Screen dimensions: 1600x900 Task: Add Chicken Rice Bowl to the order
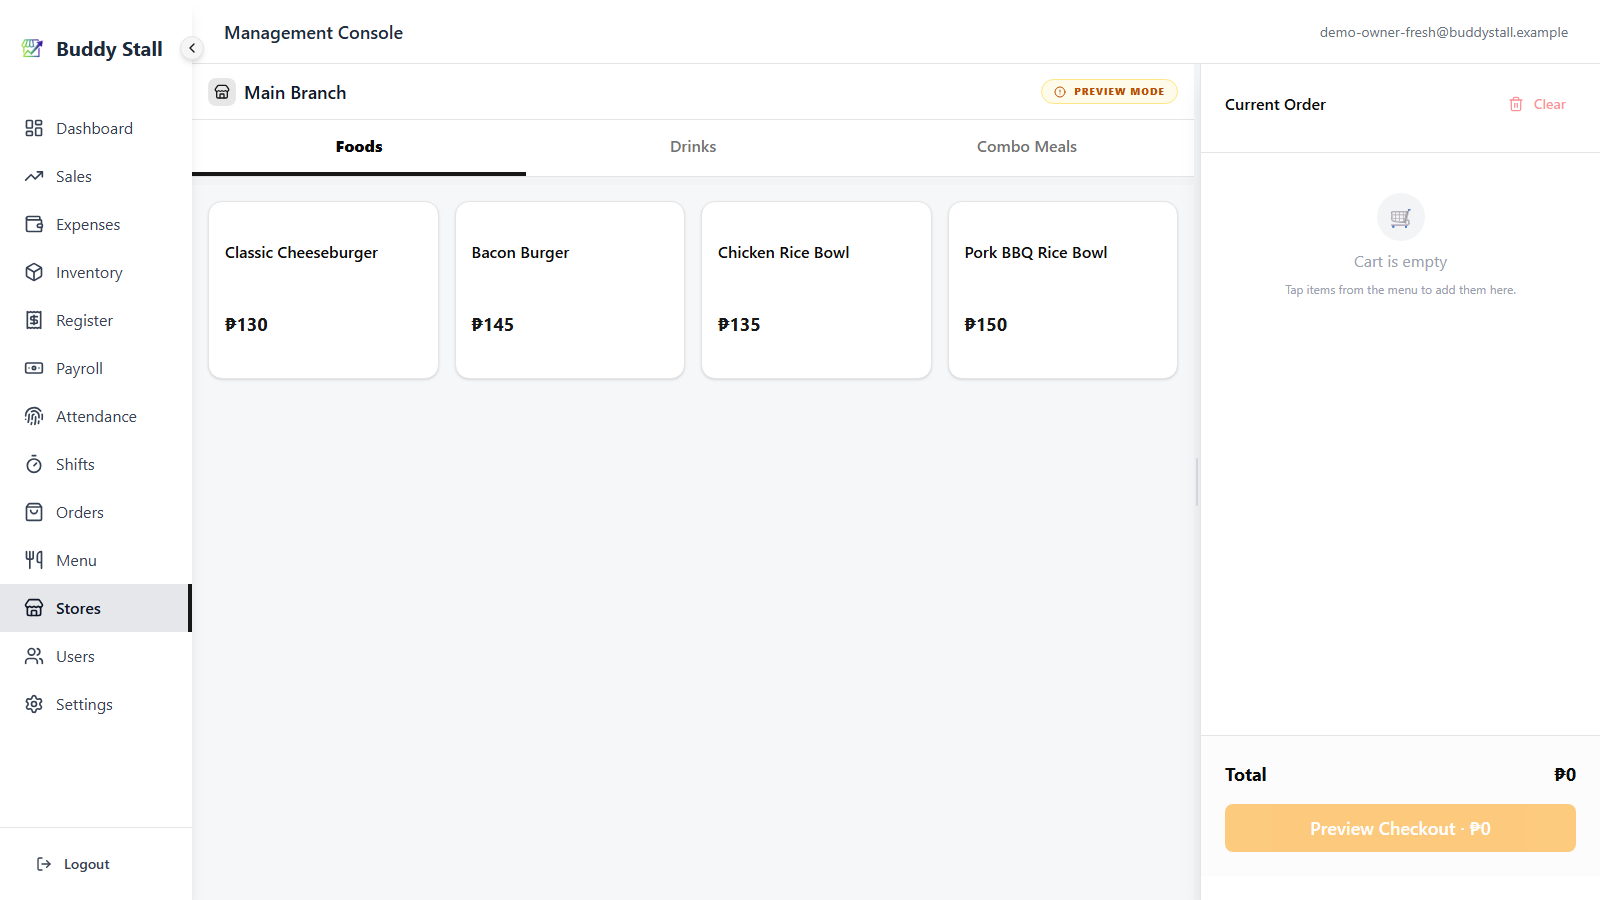[x=816, y=290]
